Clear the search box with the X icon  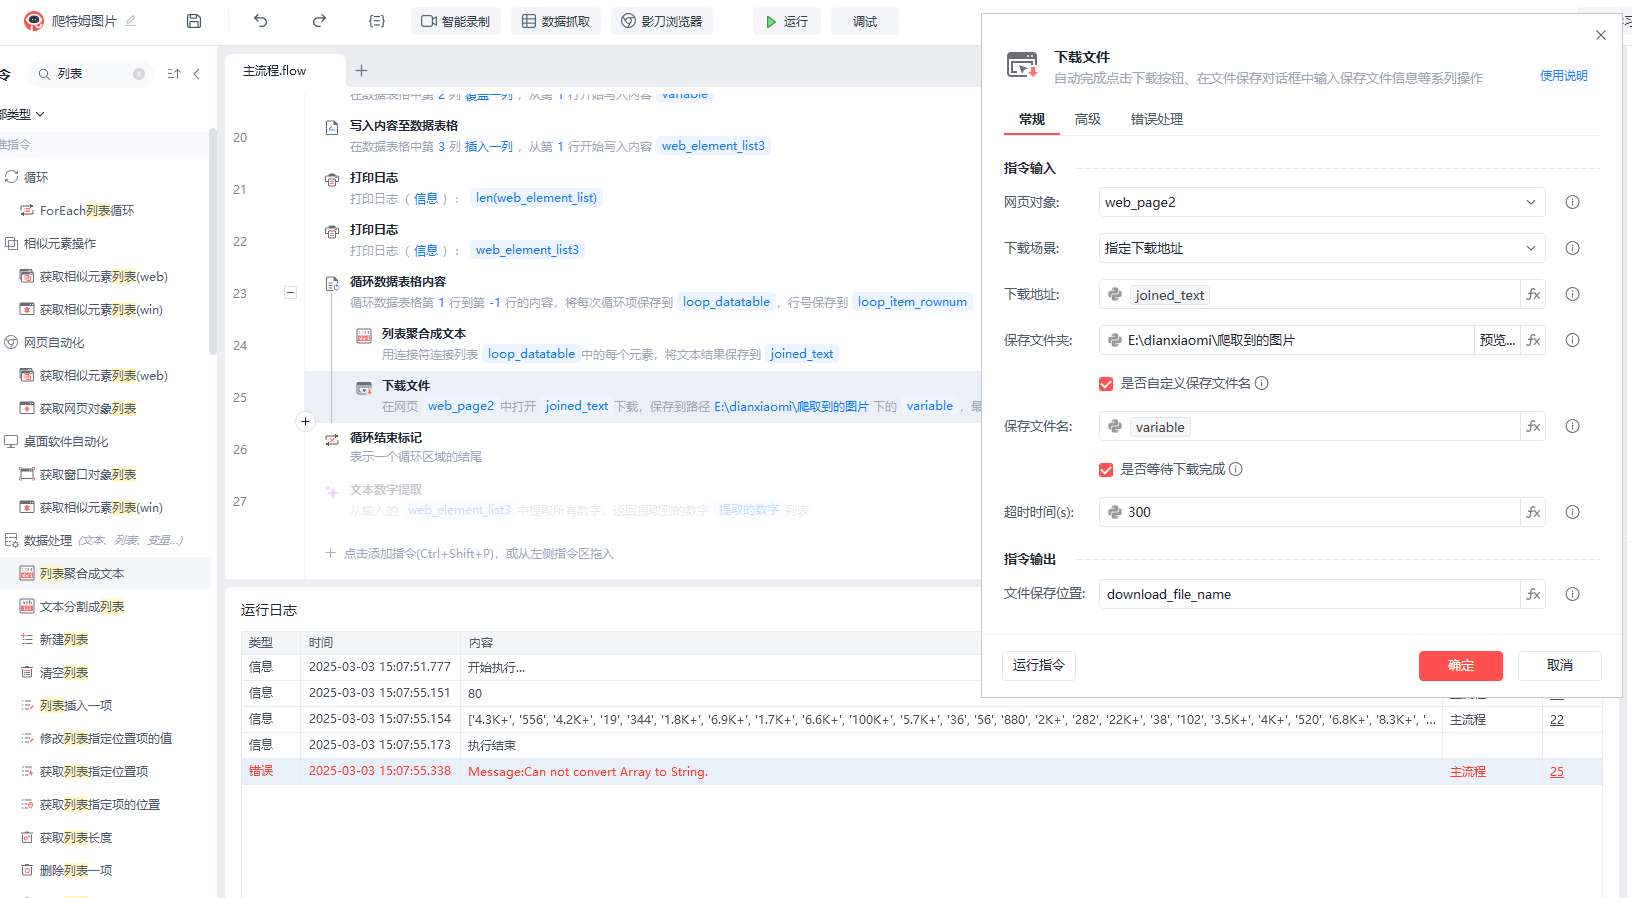tap(139, 74)
